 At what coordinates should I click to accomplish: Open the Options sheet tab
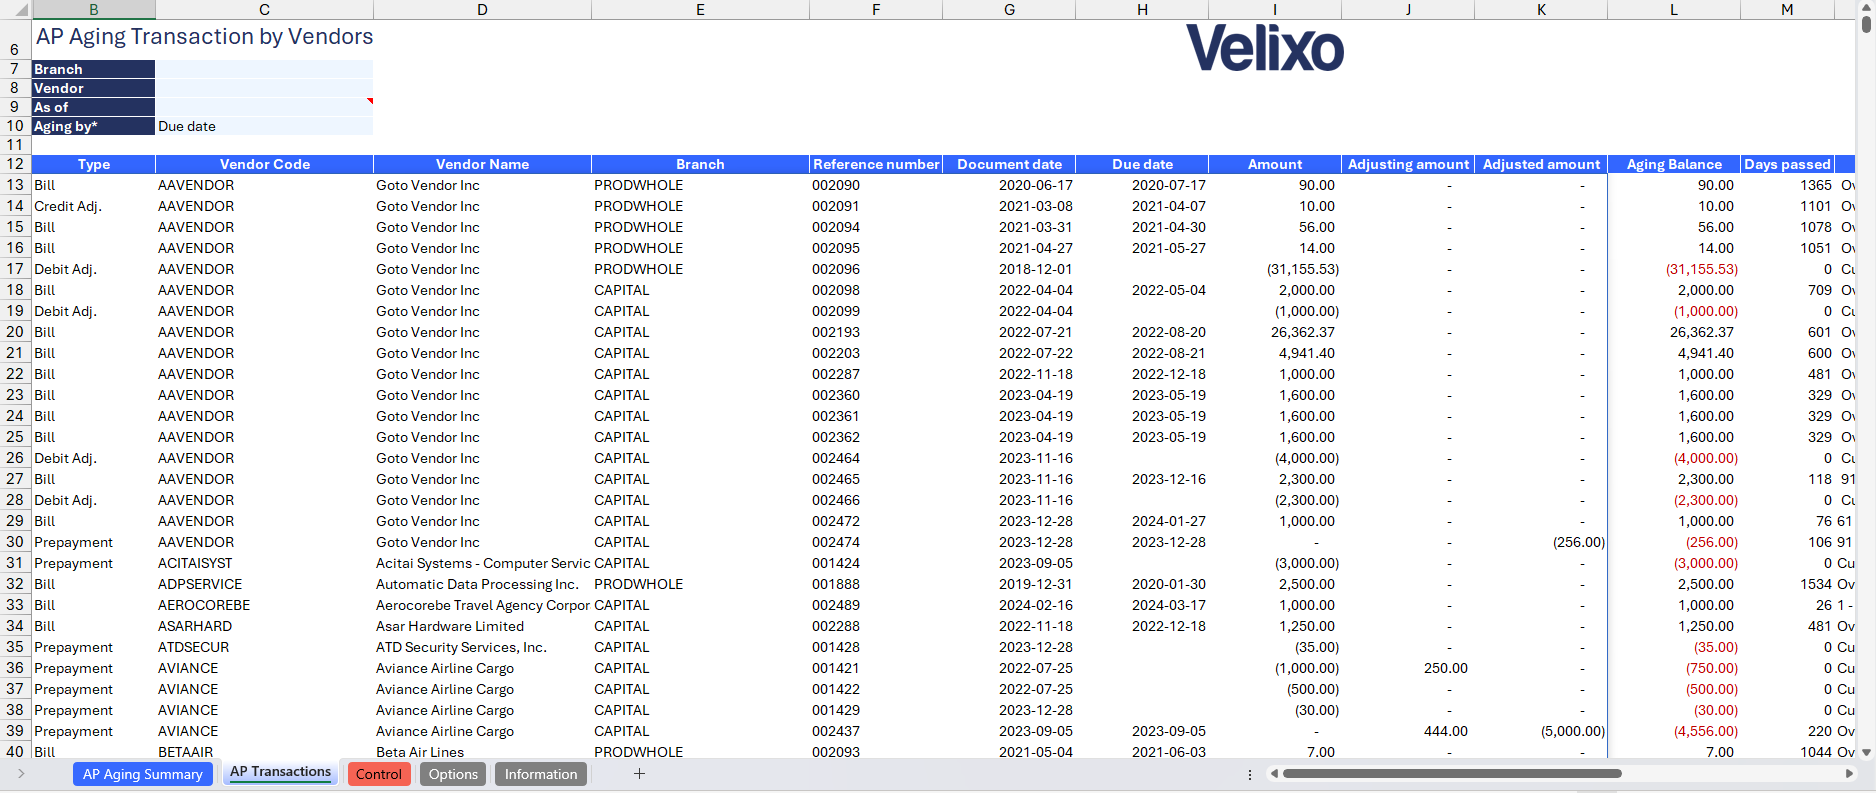coord(453,774)
